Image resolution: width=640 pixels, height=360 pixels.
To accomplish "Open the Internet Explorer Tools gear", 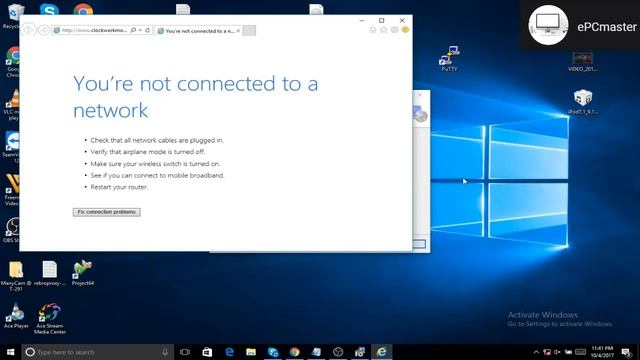I will pos(394,30).
